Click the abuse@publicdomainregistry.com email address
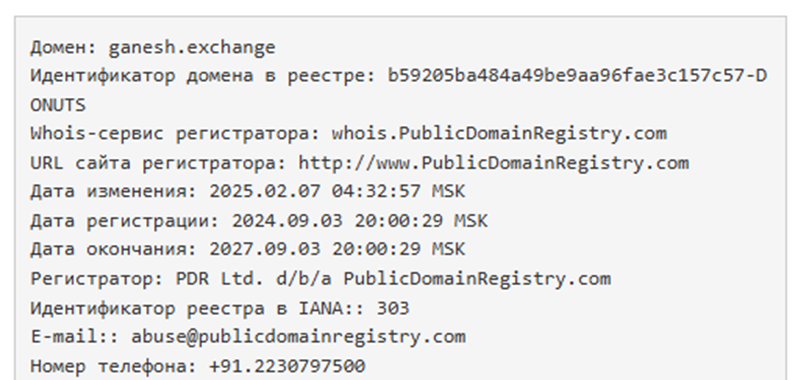 click(x=298, y=337)
